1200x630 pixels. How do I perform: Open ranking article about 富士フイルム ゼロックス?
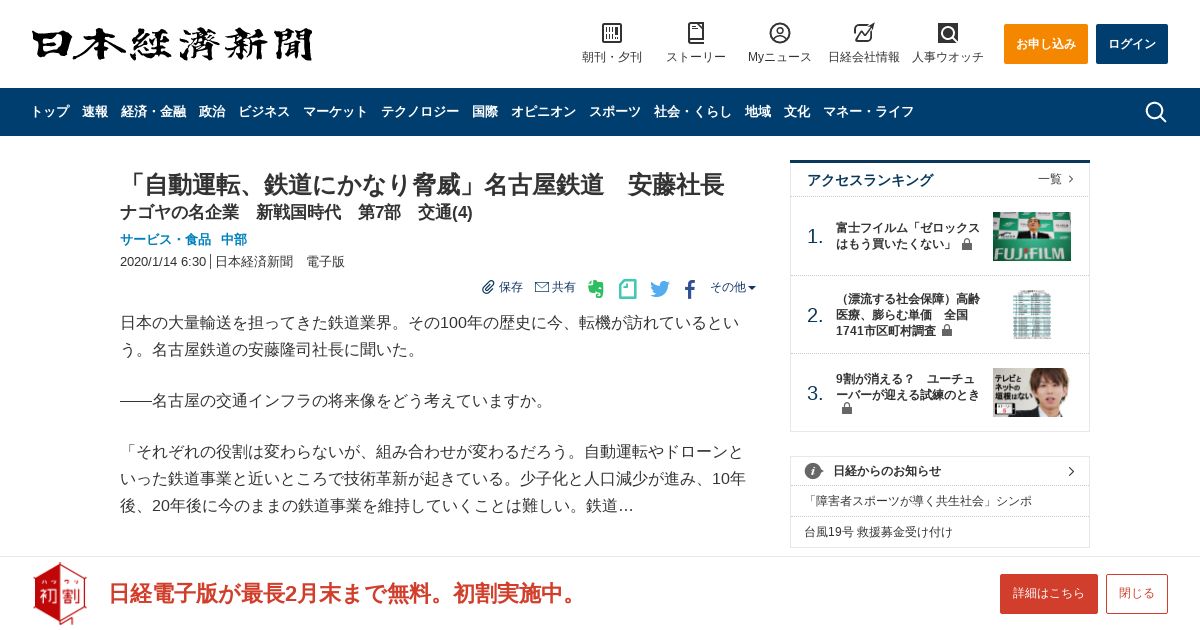point(907,236)
